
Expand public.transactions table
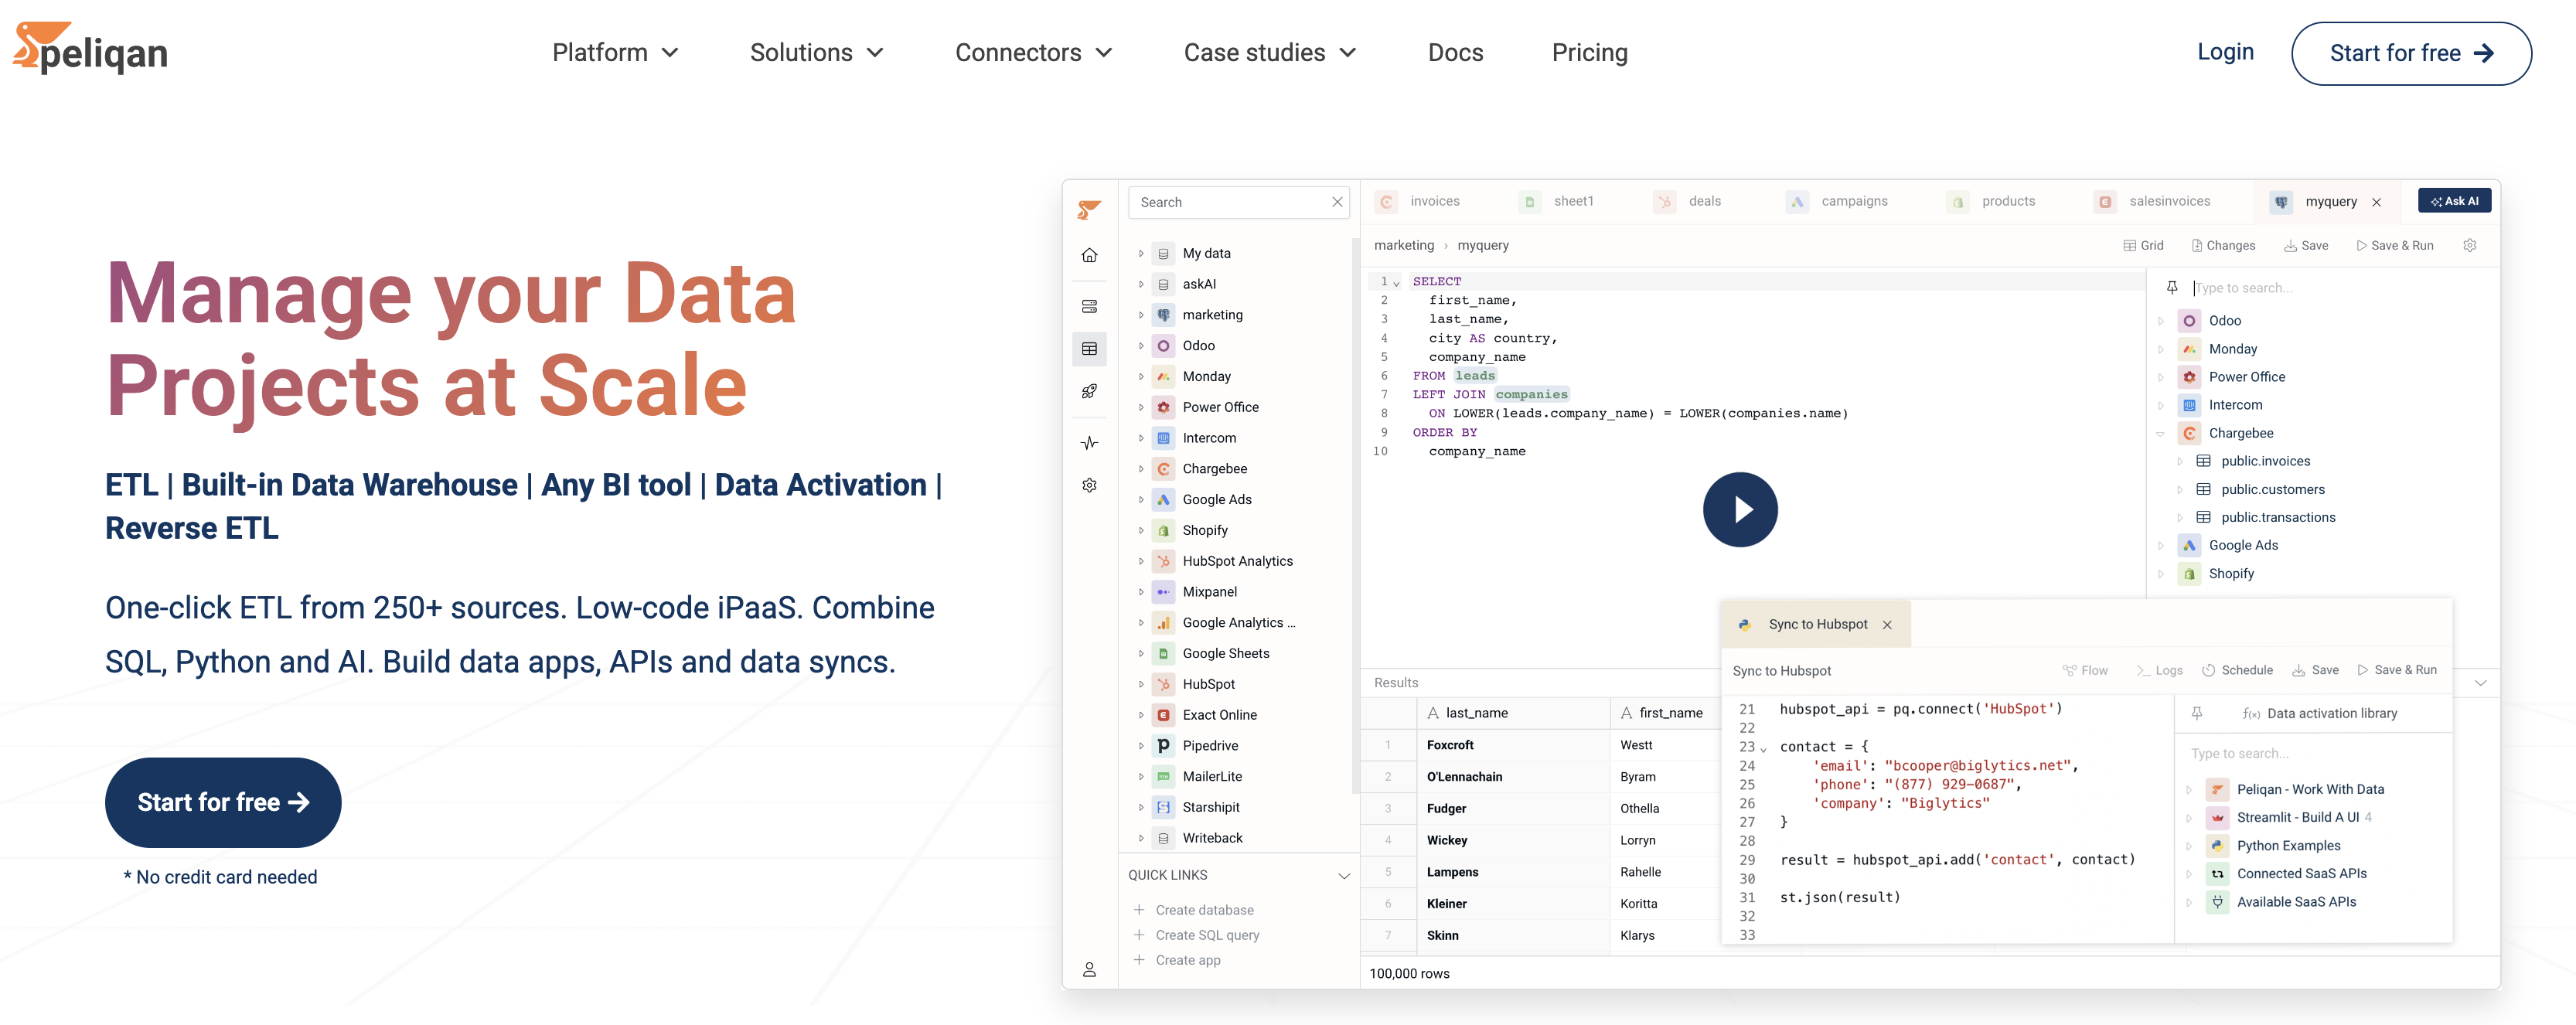[x=2180, y=517]
